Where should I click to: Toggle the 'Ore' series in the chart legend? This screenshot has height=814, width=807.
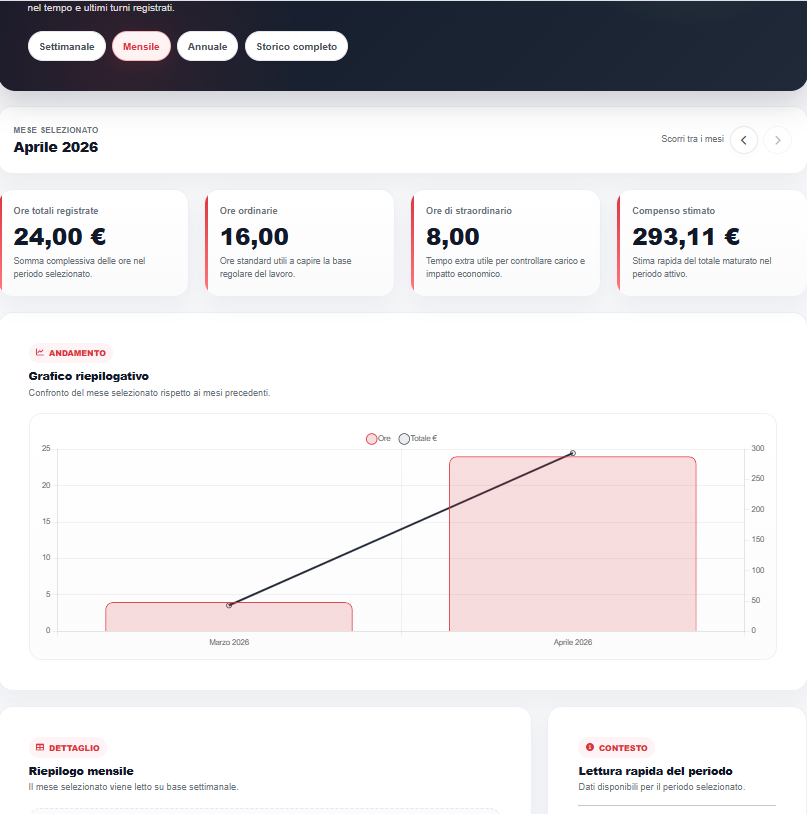tap(378, 438)
